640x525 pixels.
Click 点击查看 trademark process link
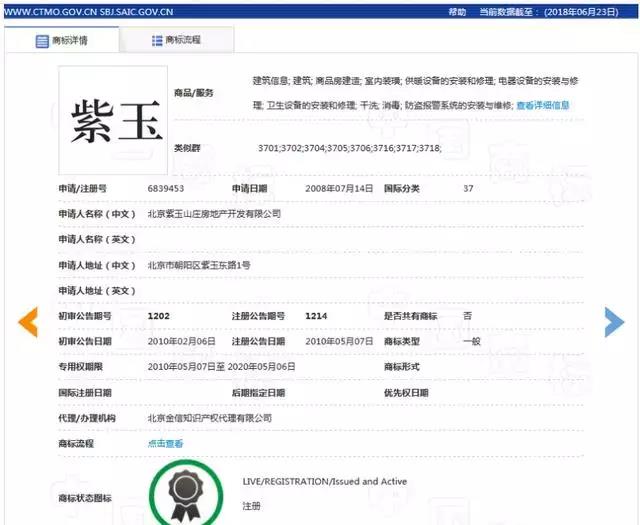point(165,443)
